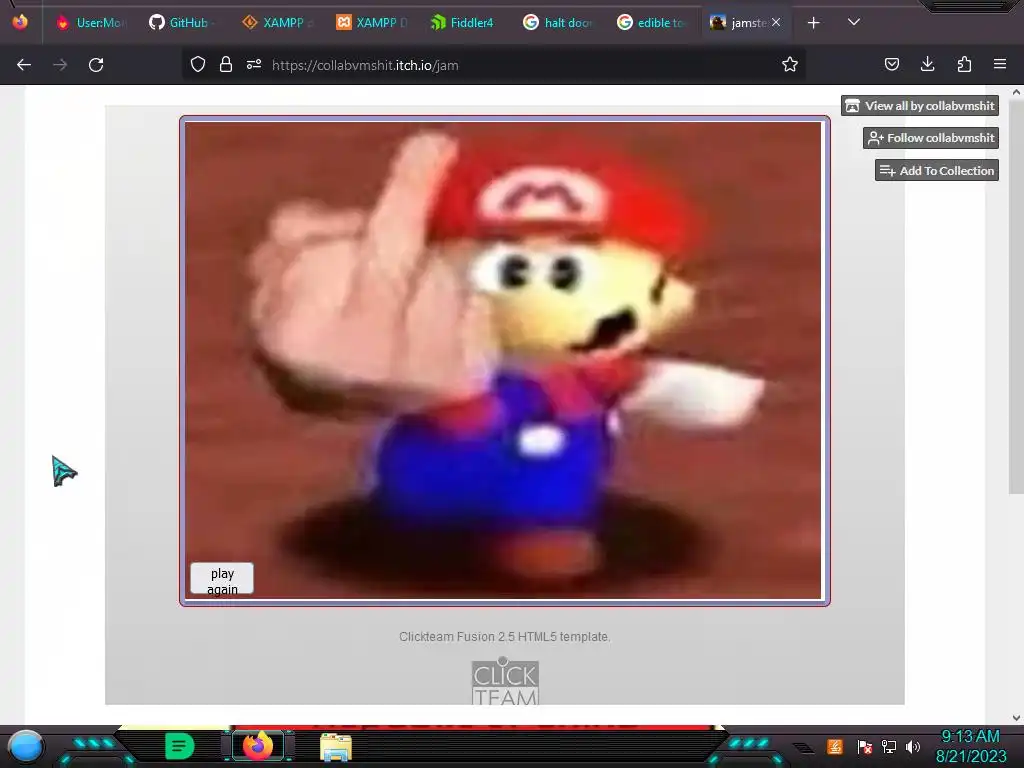1024x768 pixels.
Task: Click the forward navigation arrow
Action: (60, 65)
